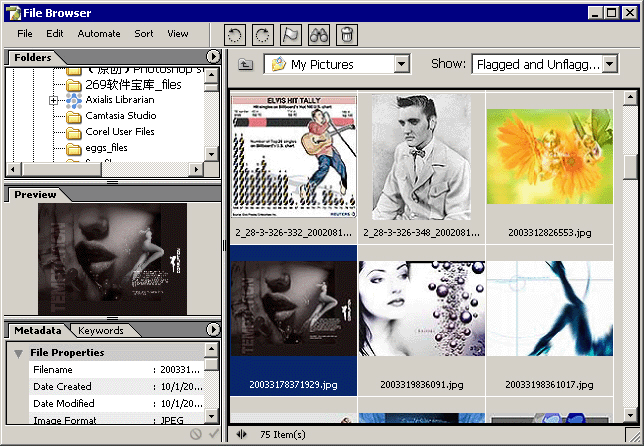Select the Preview tab
The image size is (644, 446).
pos(35,195)
